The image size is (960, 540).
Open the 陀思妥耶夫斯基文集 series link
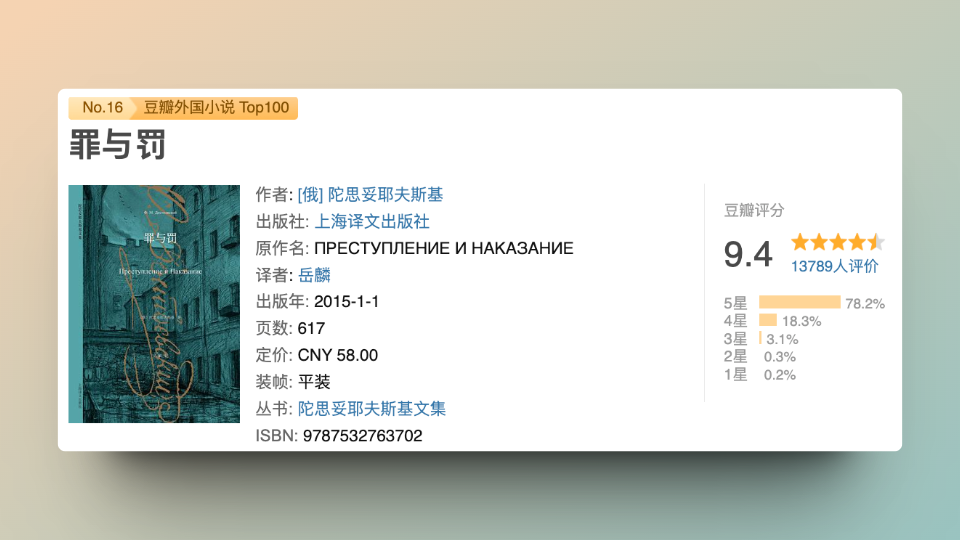coord(371,409)
